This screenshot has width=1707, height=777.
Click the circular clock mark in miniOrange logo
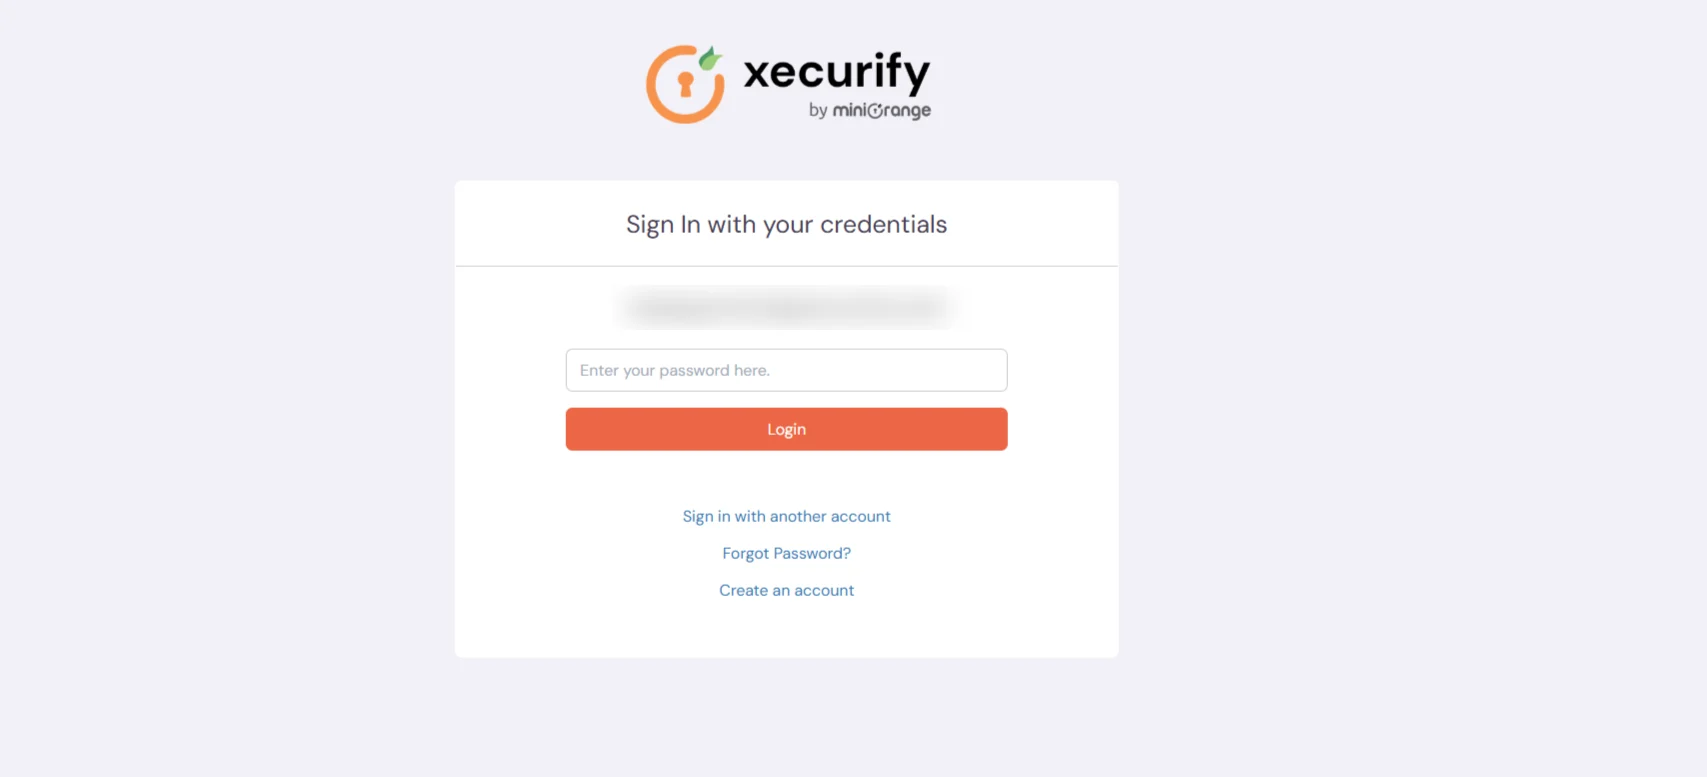coord(875,110)
